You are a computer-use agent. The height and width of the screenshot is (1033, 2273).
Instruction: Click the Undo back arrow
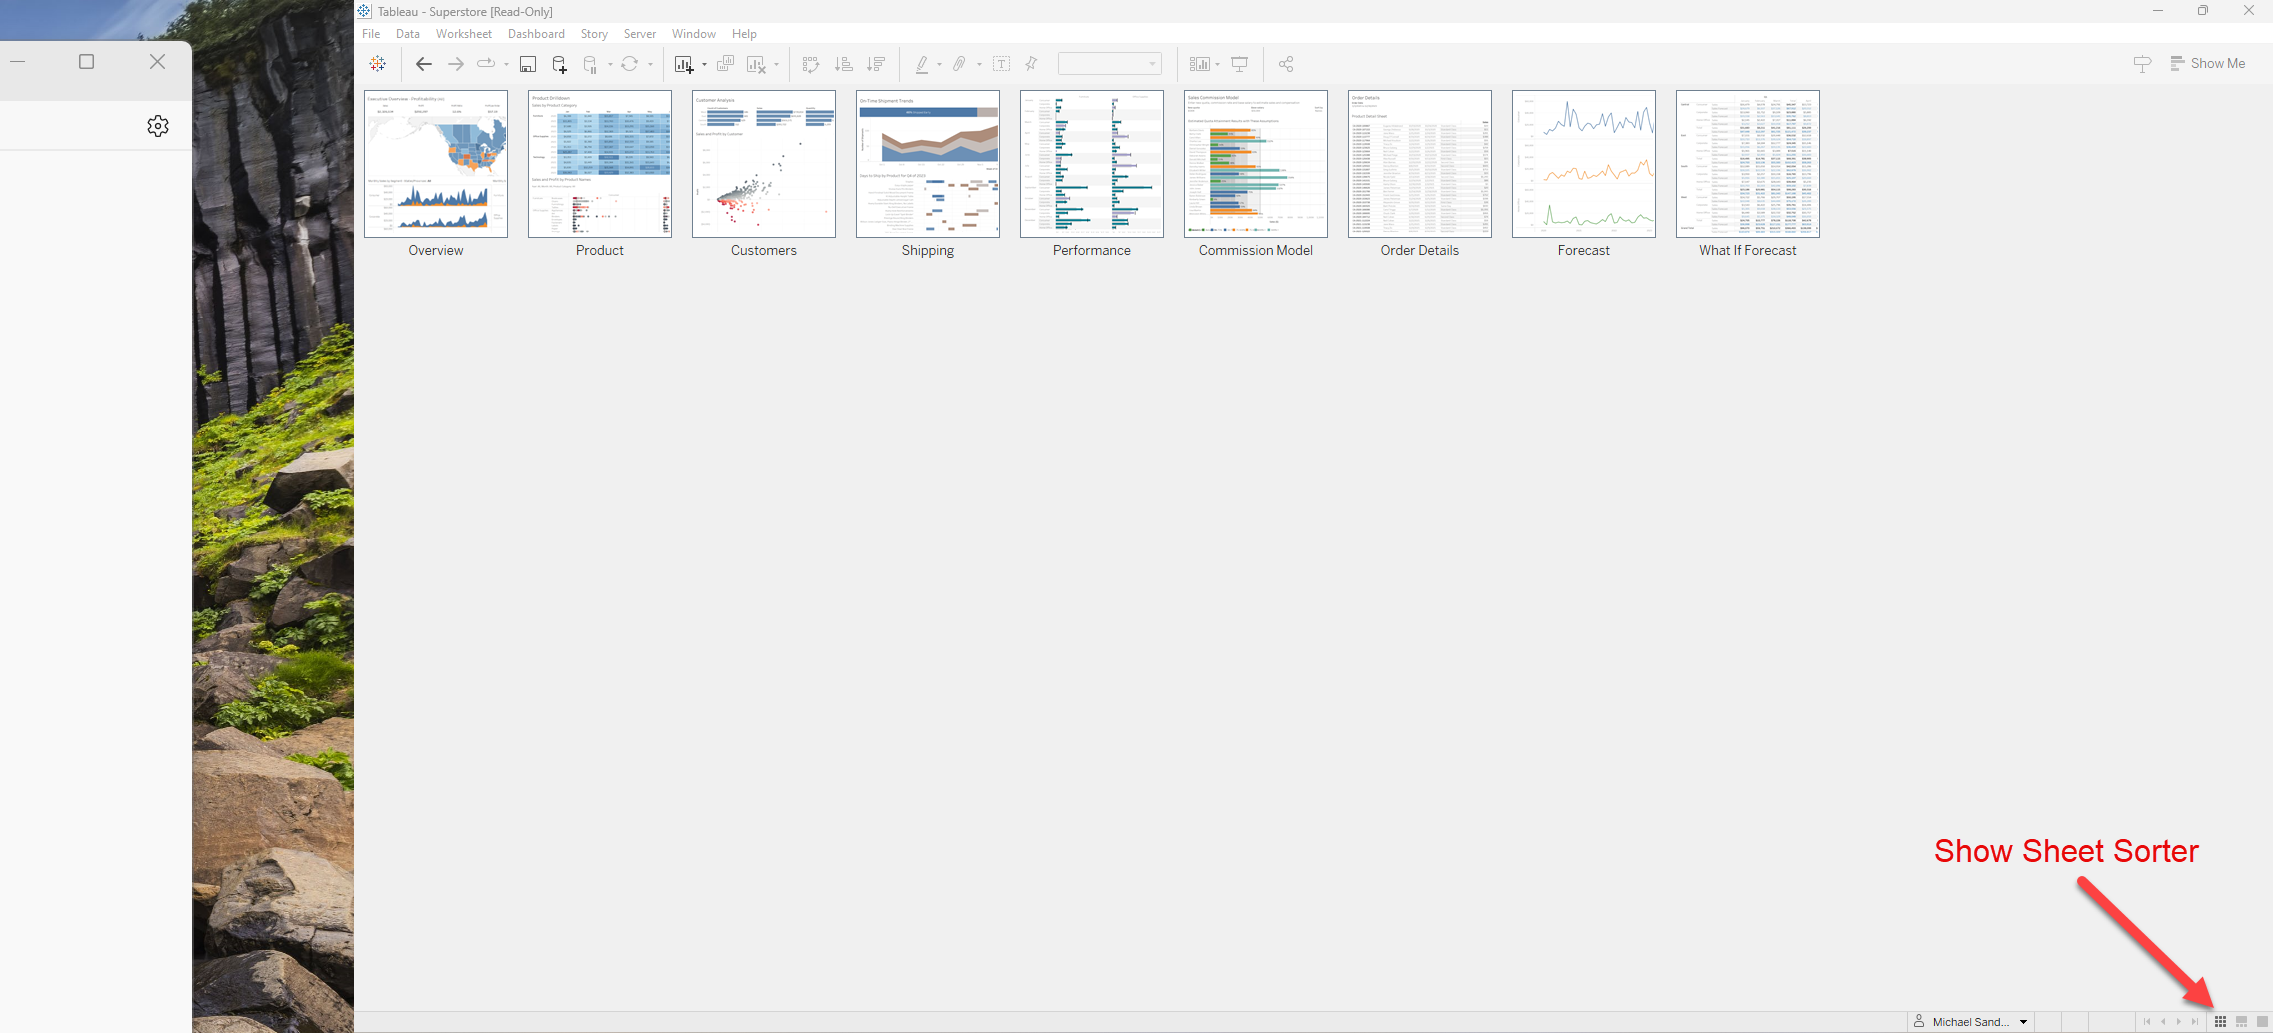point(424,64)
